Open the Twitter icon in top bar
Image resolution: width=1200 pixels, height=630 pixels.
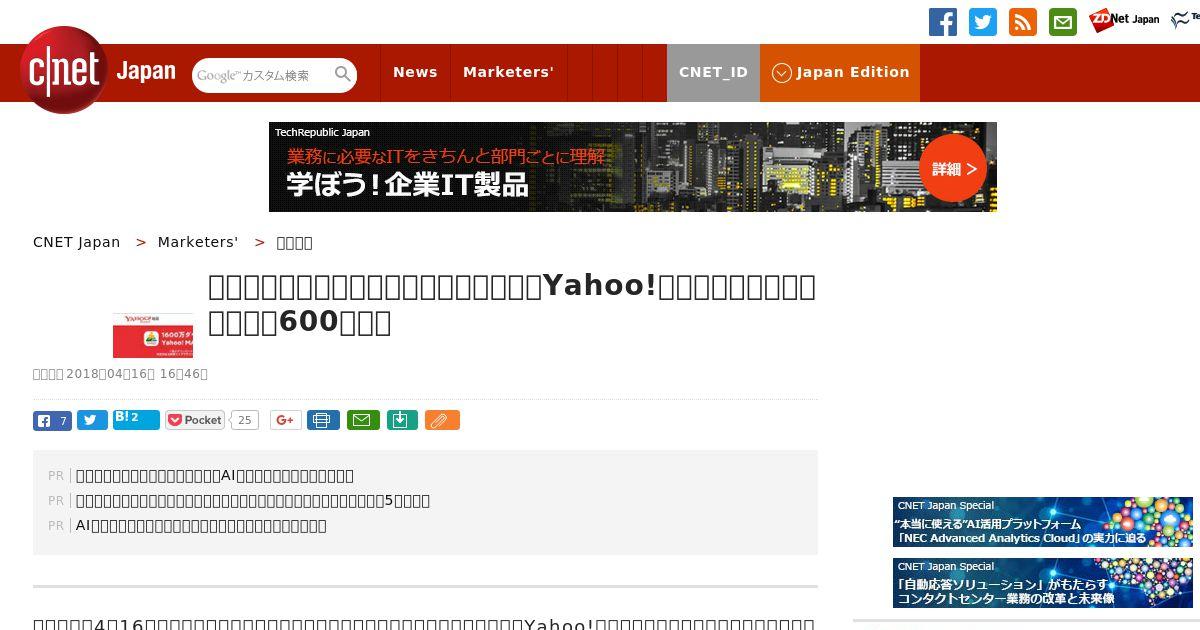(983, 21)
